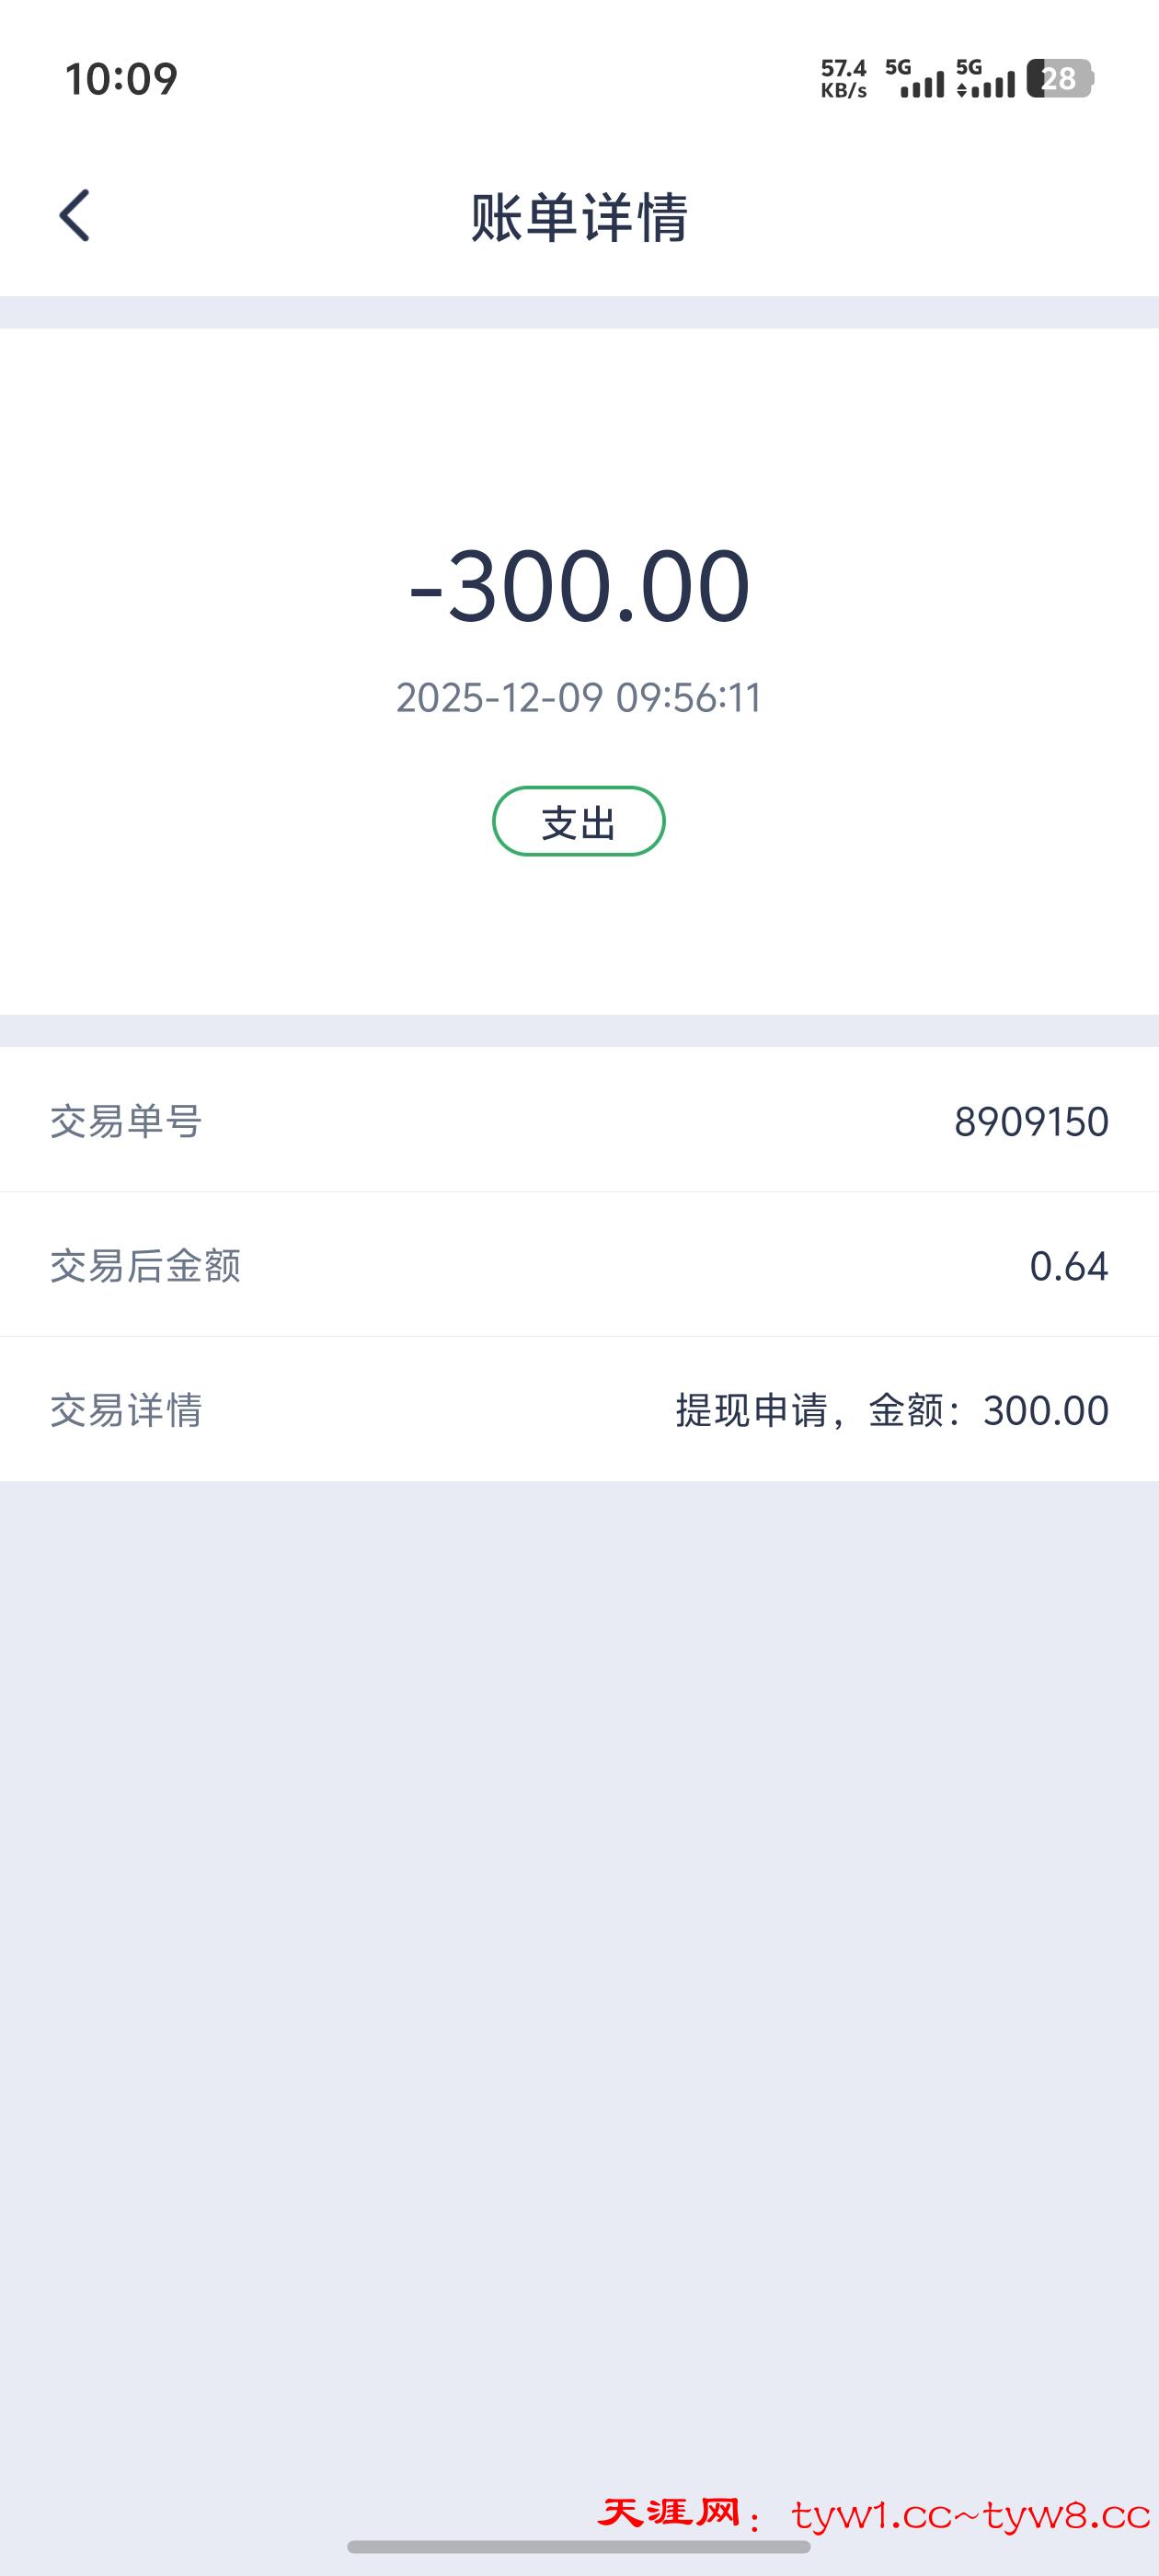Tap the network speed KB/s indicator
Screen dimensions: 1159x2576
click(843, 78)
